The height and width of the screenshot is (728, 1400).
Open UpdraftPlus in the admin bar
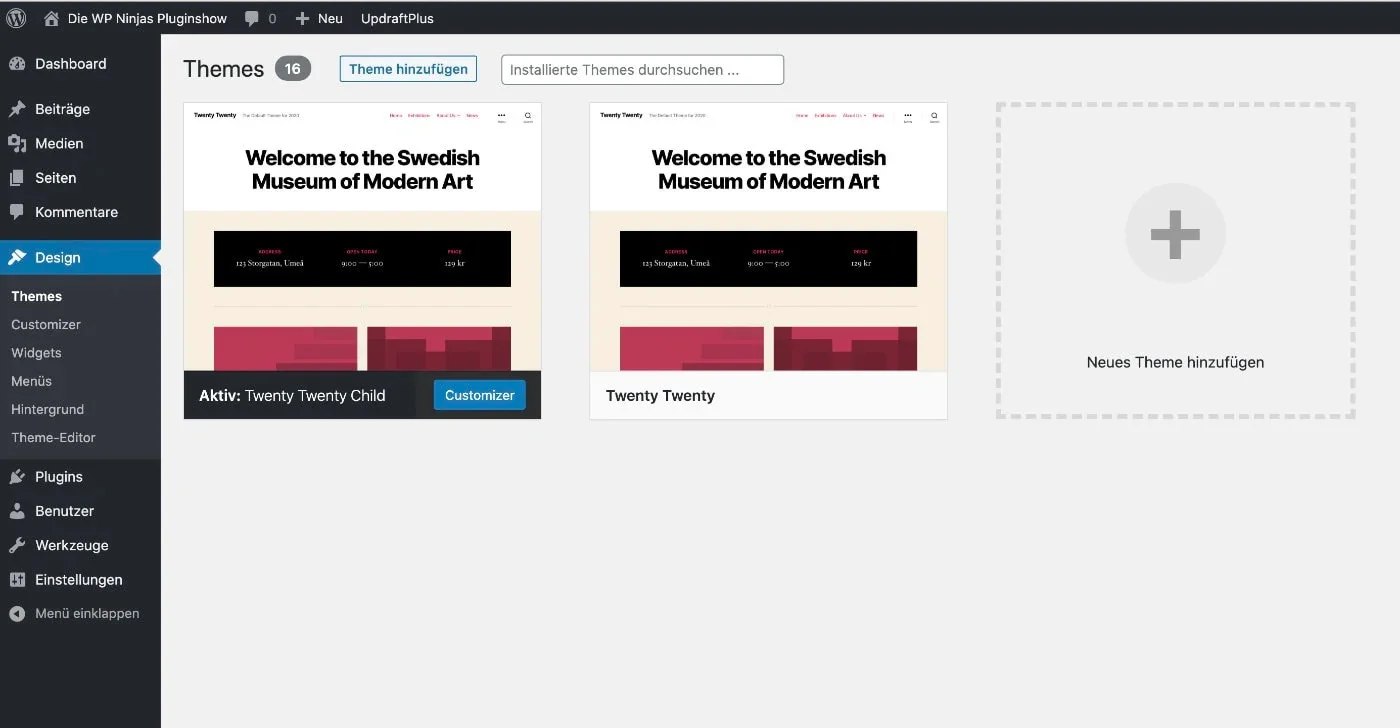coord(397,18)
